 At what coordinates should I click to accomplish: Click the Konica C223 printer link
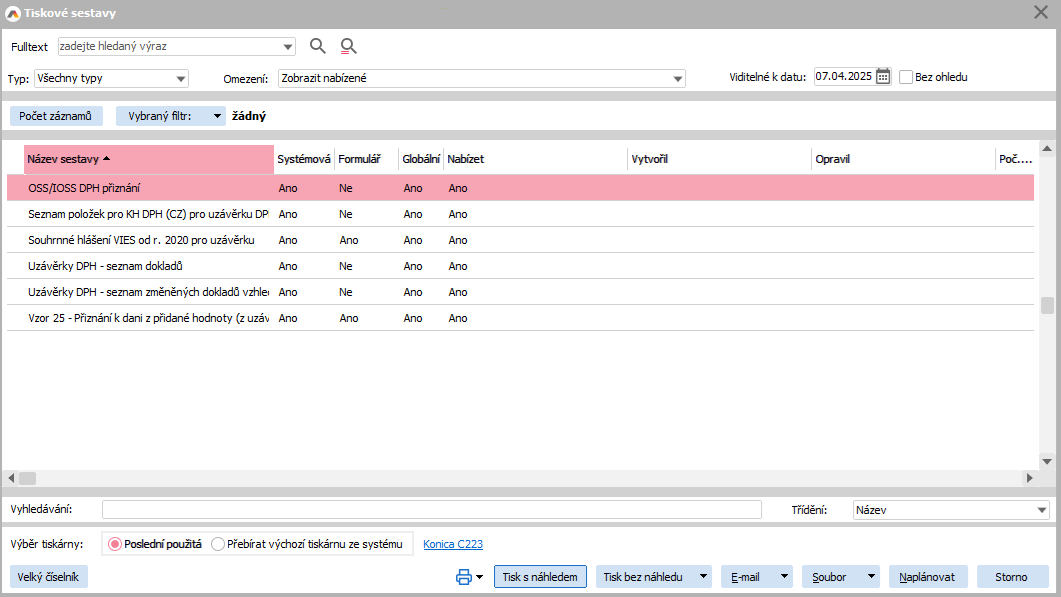(x=453, y=544)
